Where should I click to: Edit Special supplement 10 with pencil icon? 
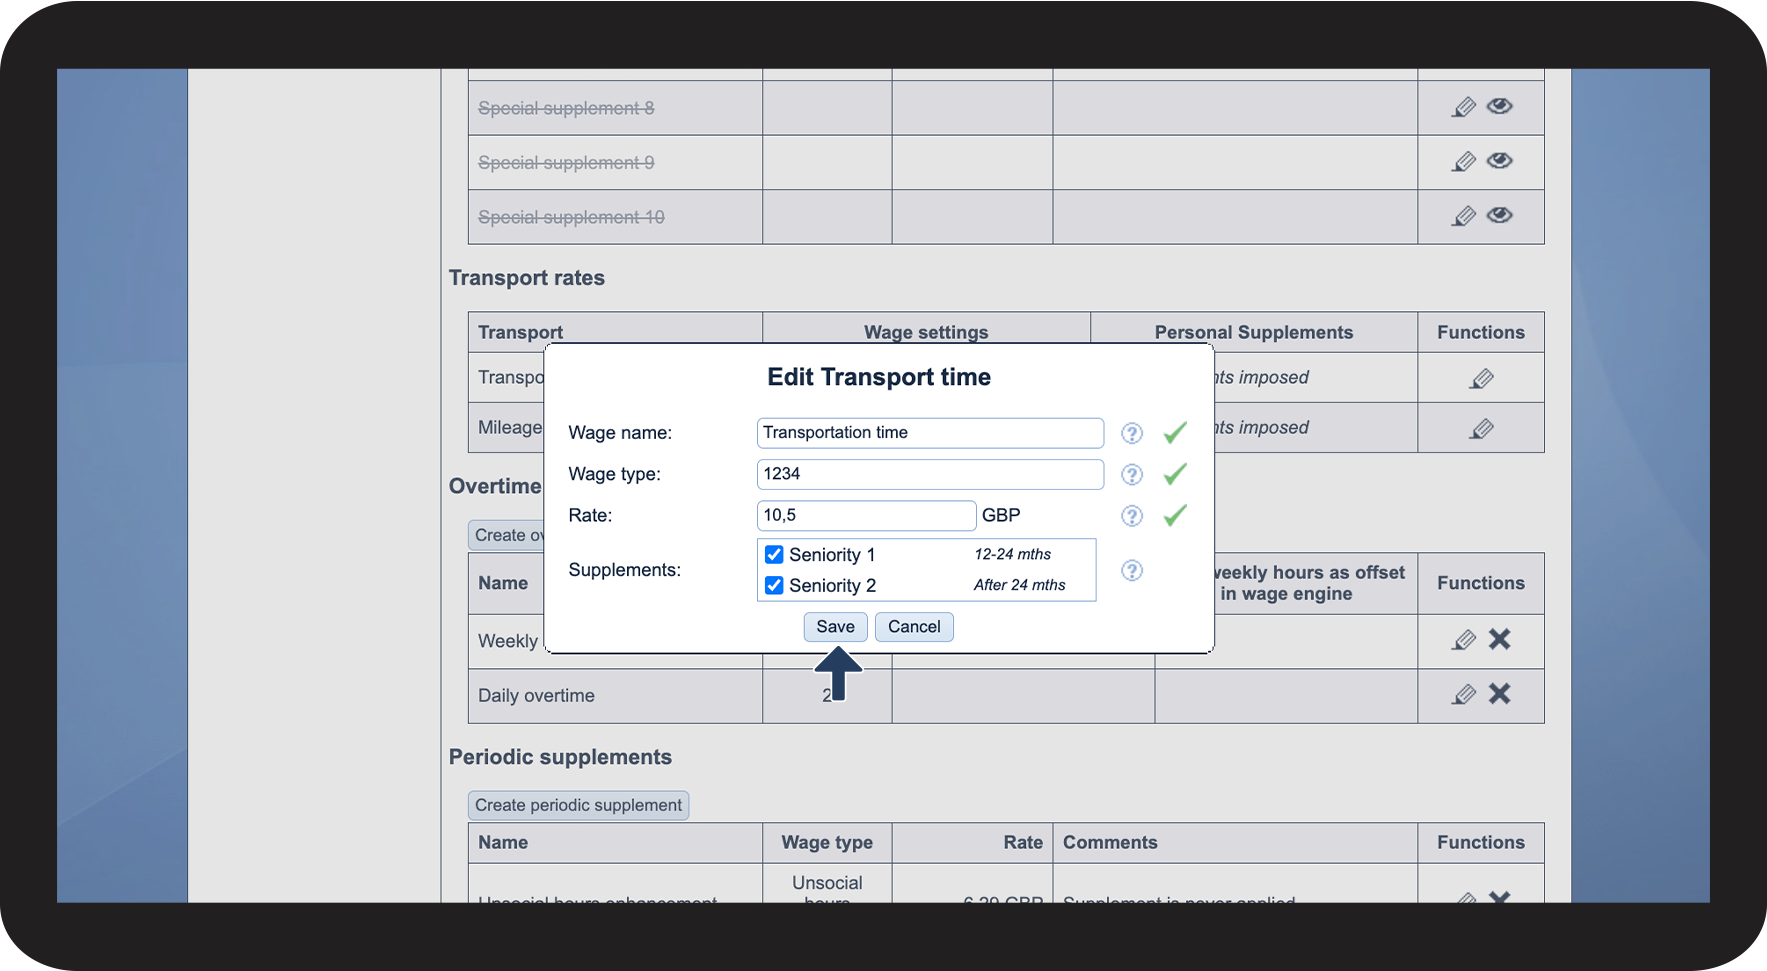click(x=1463, y=216)
